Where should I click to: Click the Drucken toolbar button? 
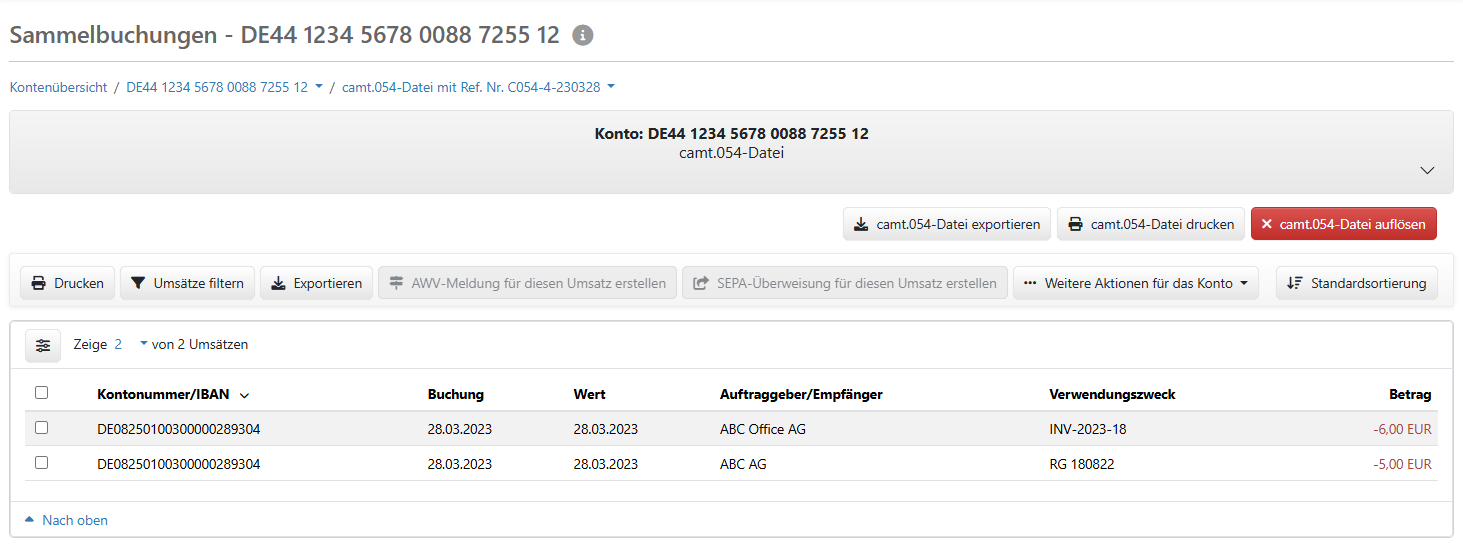[68, 283]
